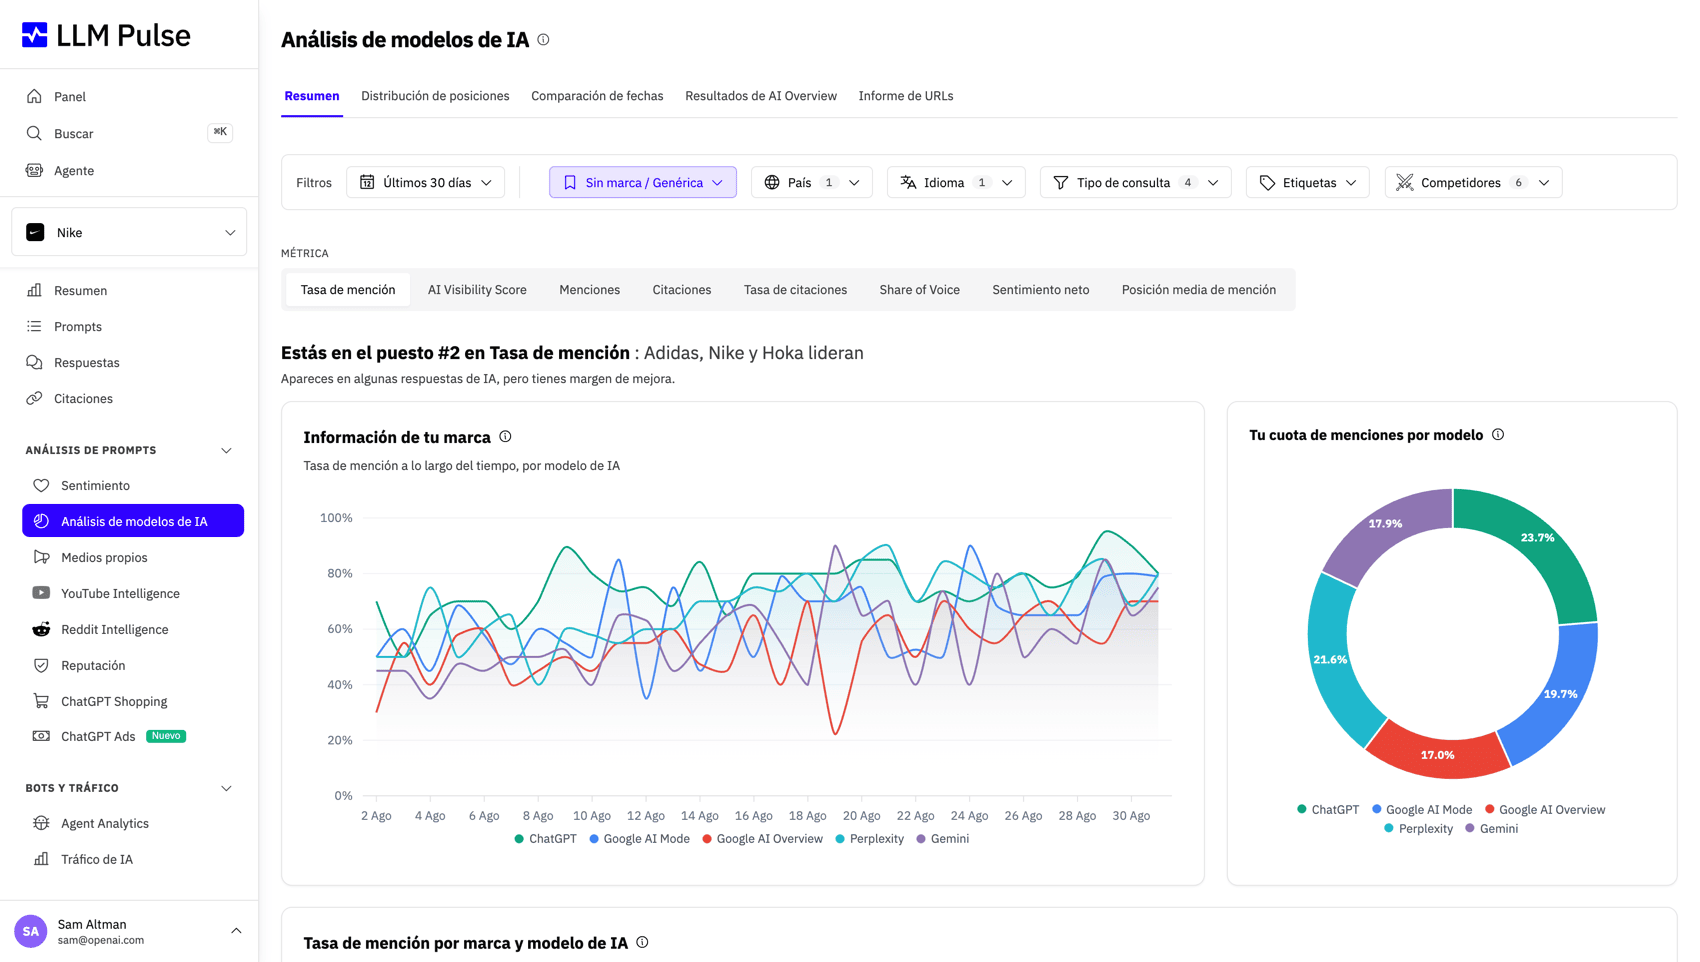Click info icon by Tu cuota de menciones por modelo
This screenshot has height=962, width=1700.
coord(1498,435)
